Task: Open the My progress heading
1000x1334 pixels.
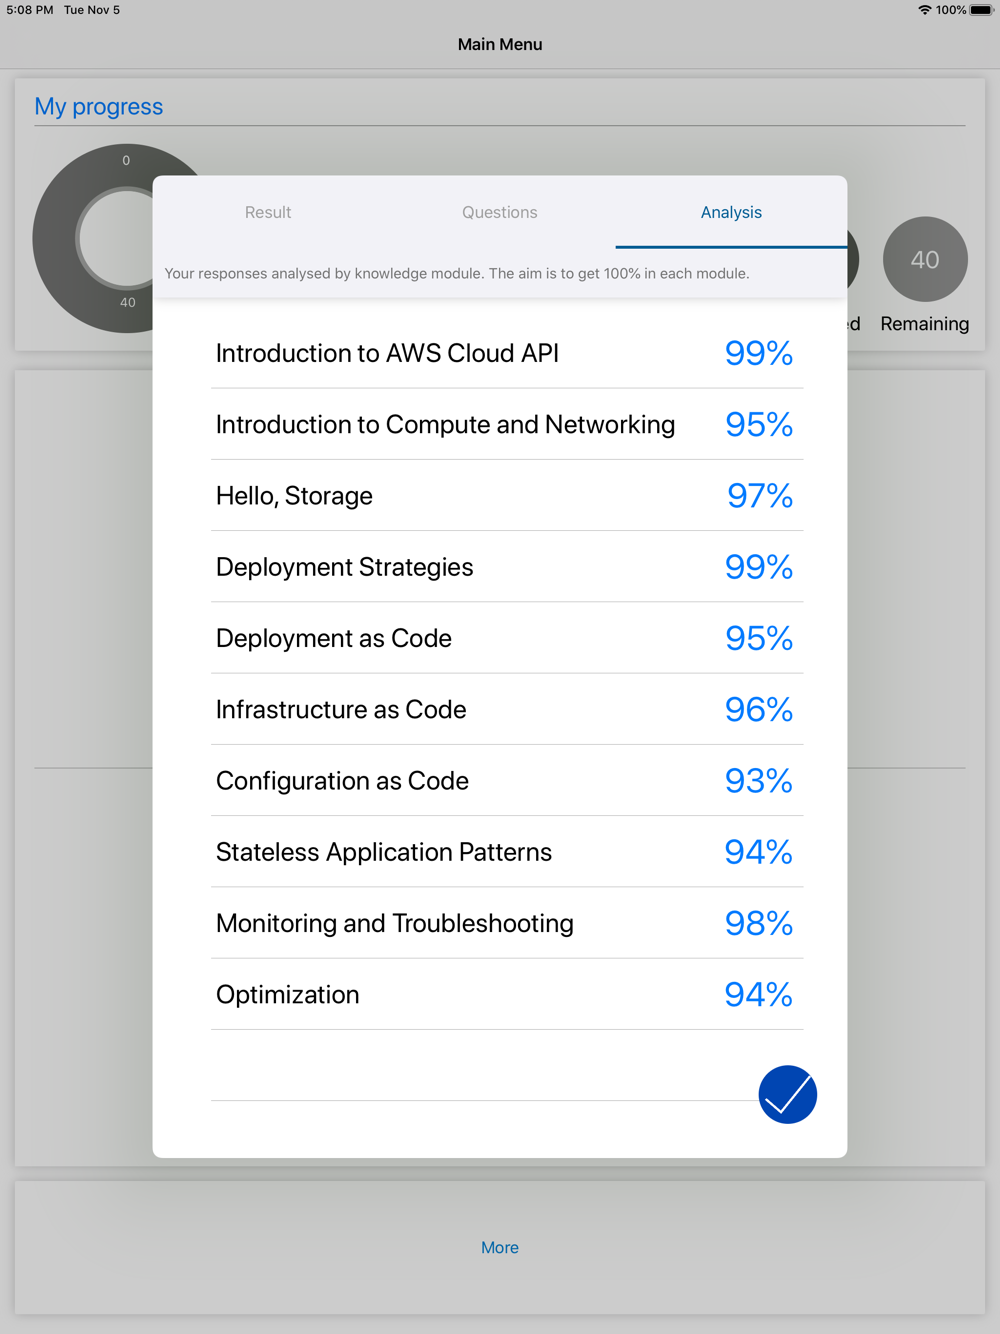Action: tap(99, 106)
